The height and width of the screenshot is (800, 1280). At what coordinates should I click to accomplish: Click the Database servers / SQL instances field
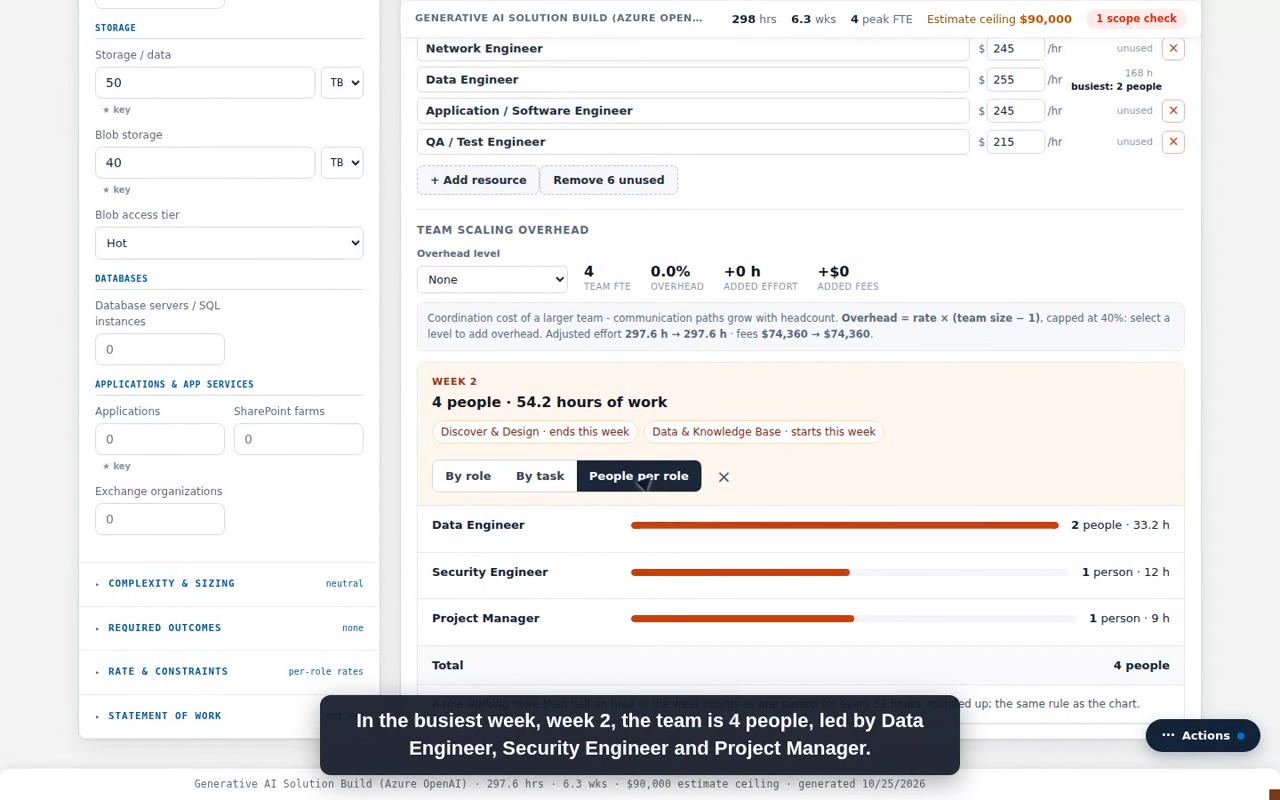click(x=160, y=350)
